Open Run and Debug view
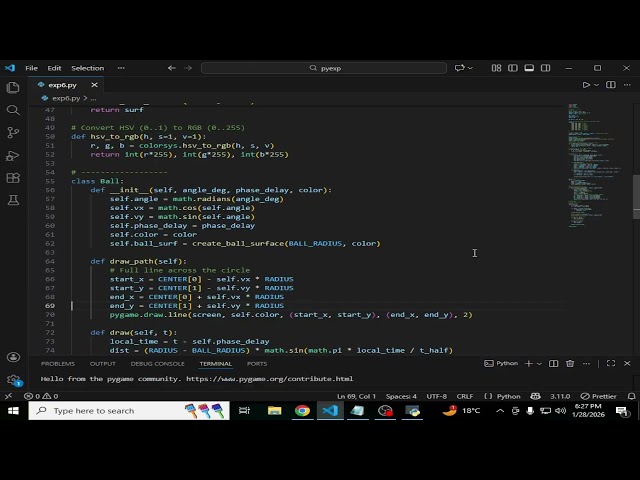Viewport: 640px width, 480px height. 12,155
